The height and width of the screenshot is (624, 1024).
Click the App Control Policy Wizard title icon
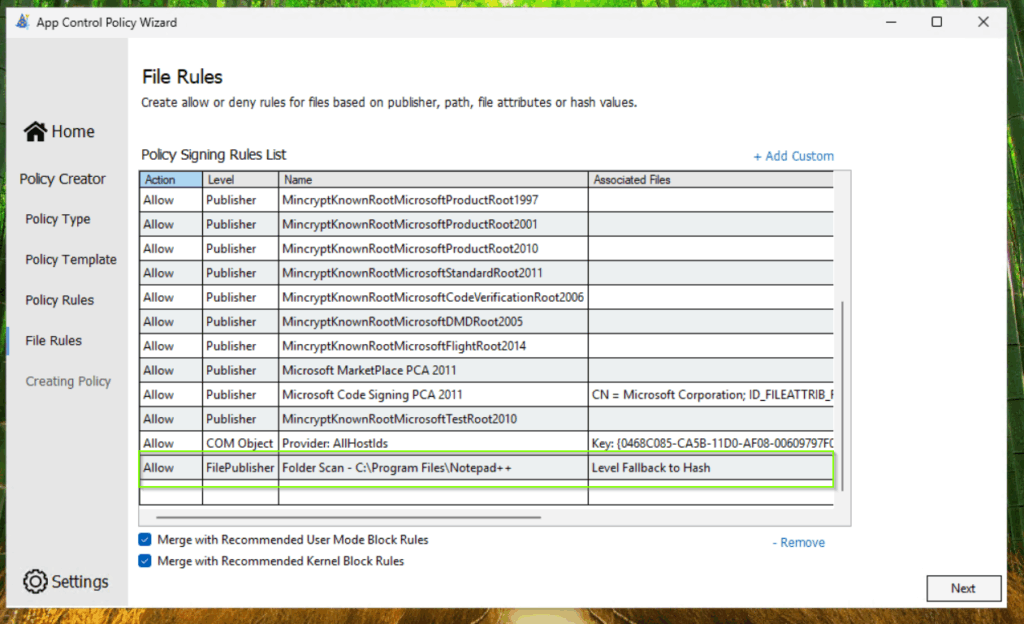click(x=22, y=22)
